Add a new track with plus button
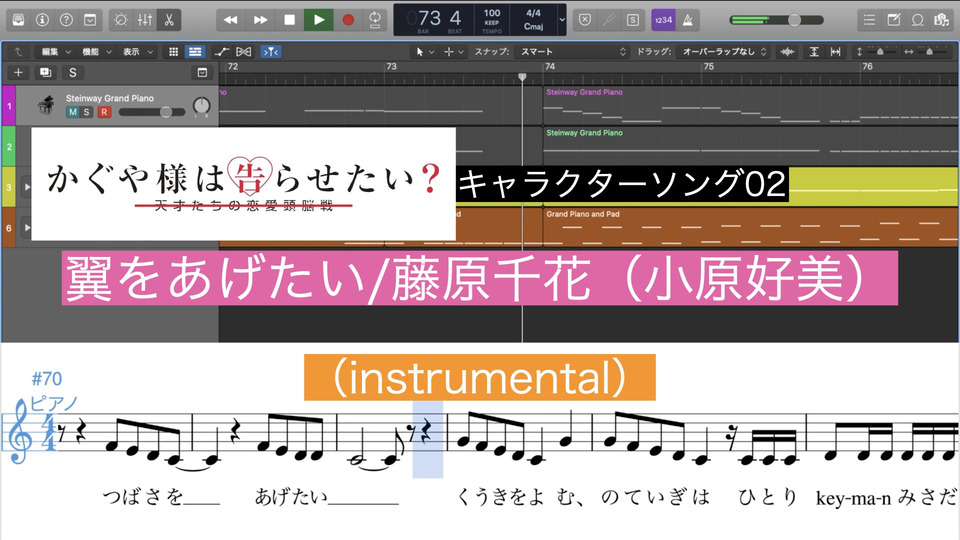The image size is (960, 540). tap(18, 73)
